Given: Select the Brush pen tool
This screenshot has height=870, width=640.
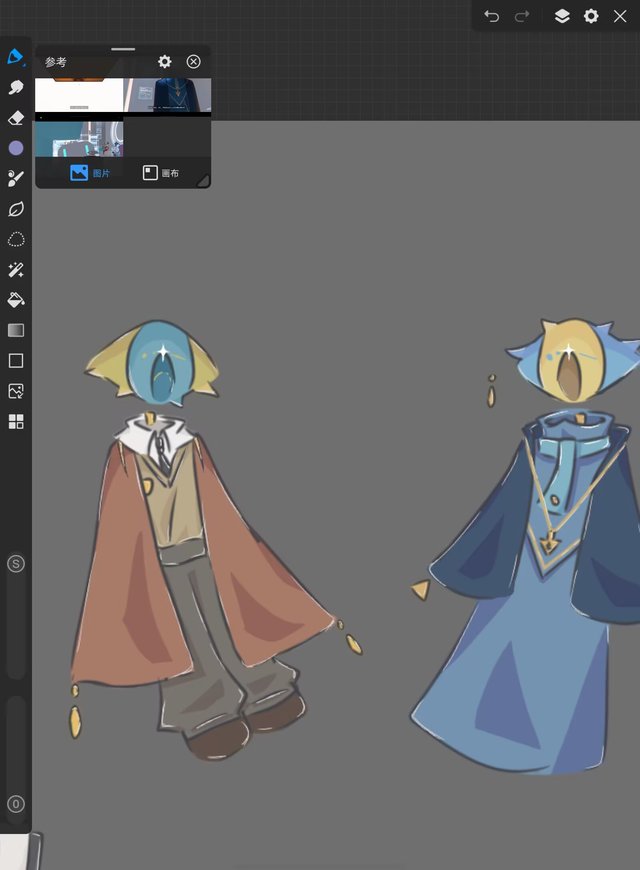Looking at the screenshot, I should click(15, 57).
